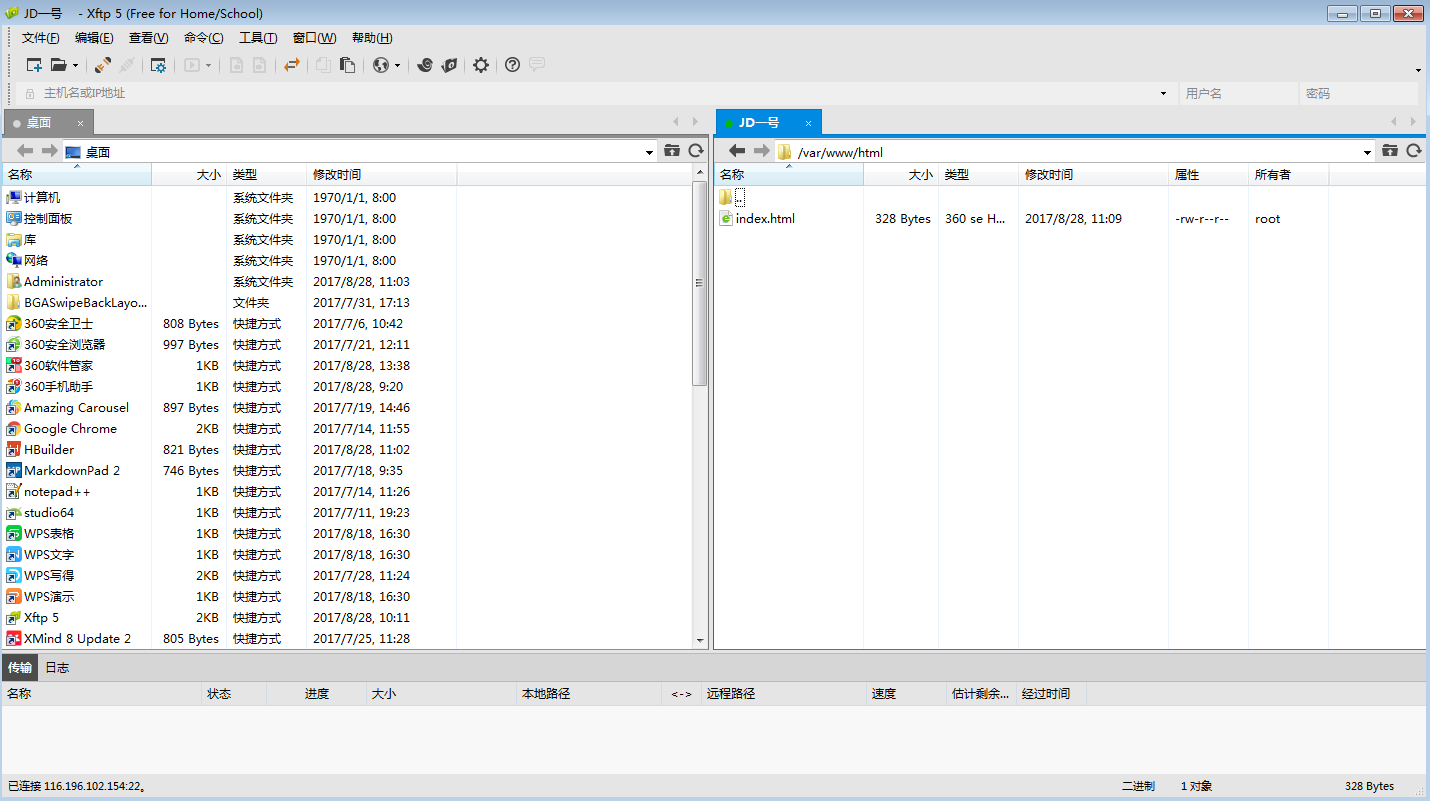Expand the host address history dropdown

click(x=1163, y=93)
